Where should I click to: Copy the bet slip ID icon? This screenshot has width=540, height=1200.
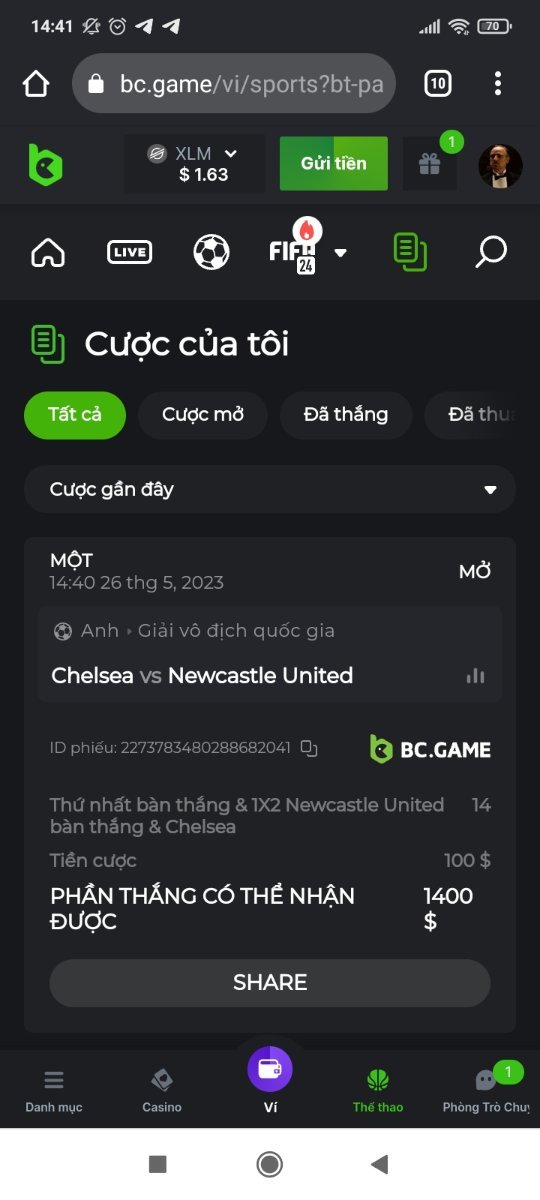(309, 747)
